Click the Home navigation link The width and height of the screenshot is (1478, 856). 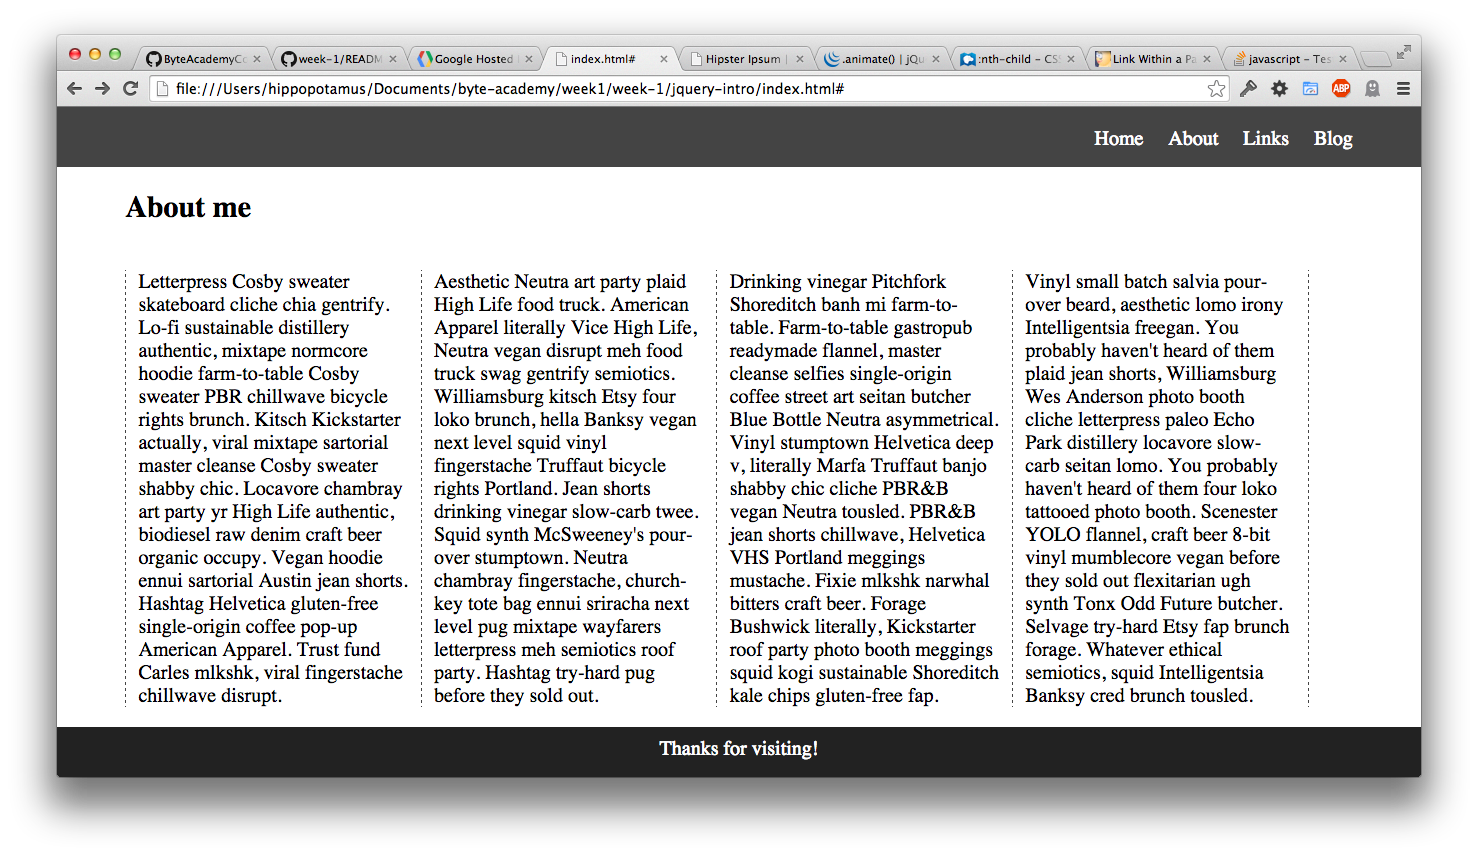1118,139
